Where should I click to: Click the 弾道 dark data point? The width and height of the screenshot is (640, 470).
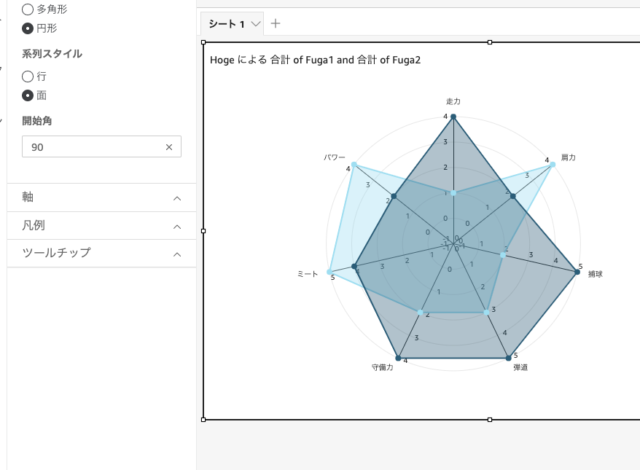point(508,358)
